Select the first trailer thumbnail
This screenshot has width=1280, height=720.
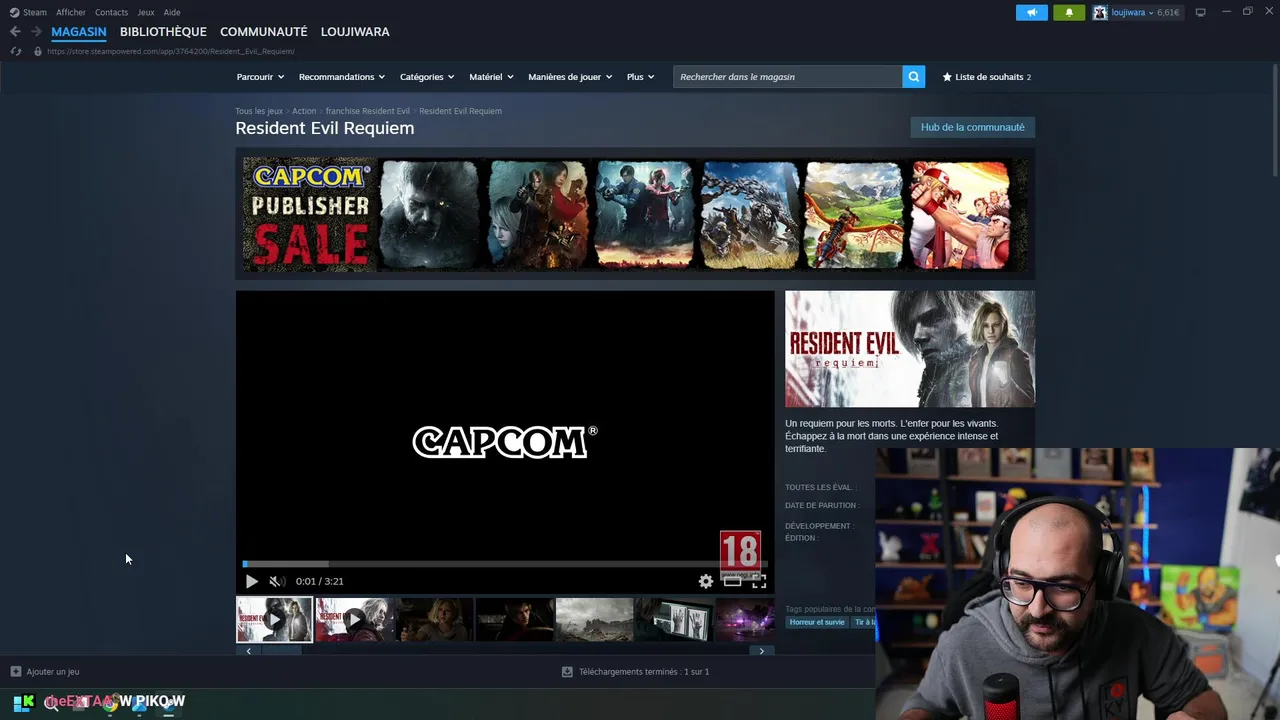tap(274, 620)
